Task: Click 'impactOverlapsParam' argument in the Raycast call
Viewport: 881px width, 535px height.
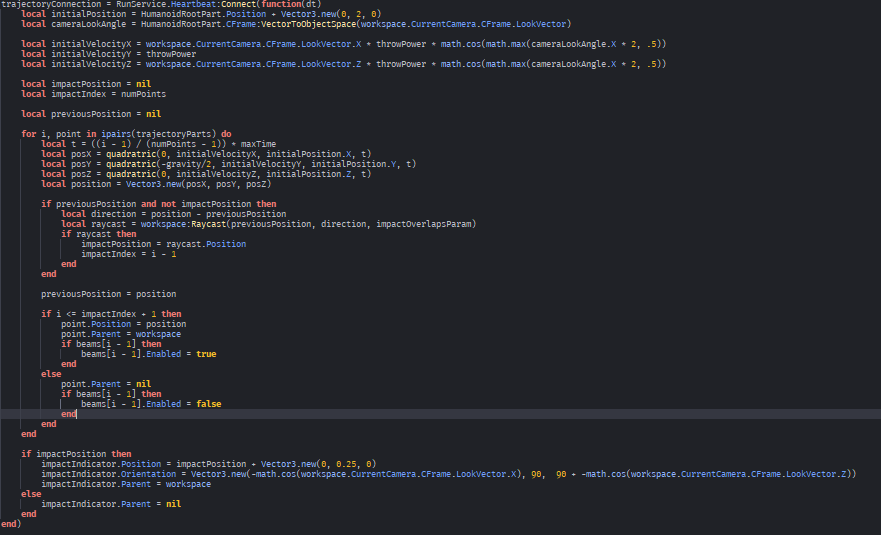Action: pos(424,224)
